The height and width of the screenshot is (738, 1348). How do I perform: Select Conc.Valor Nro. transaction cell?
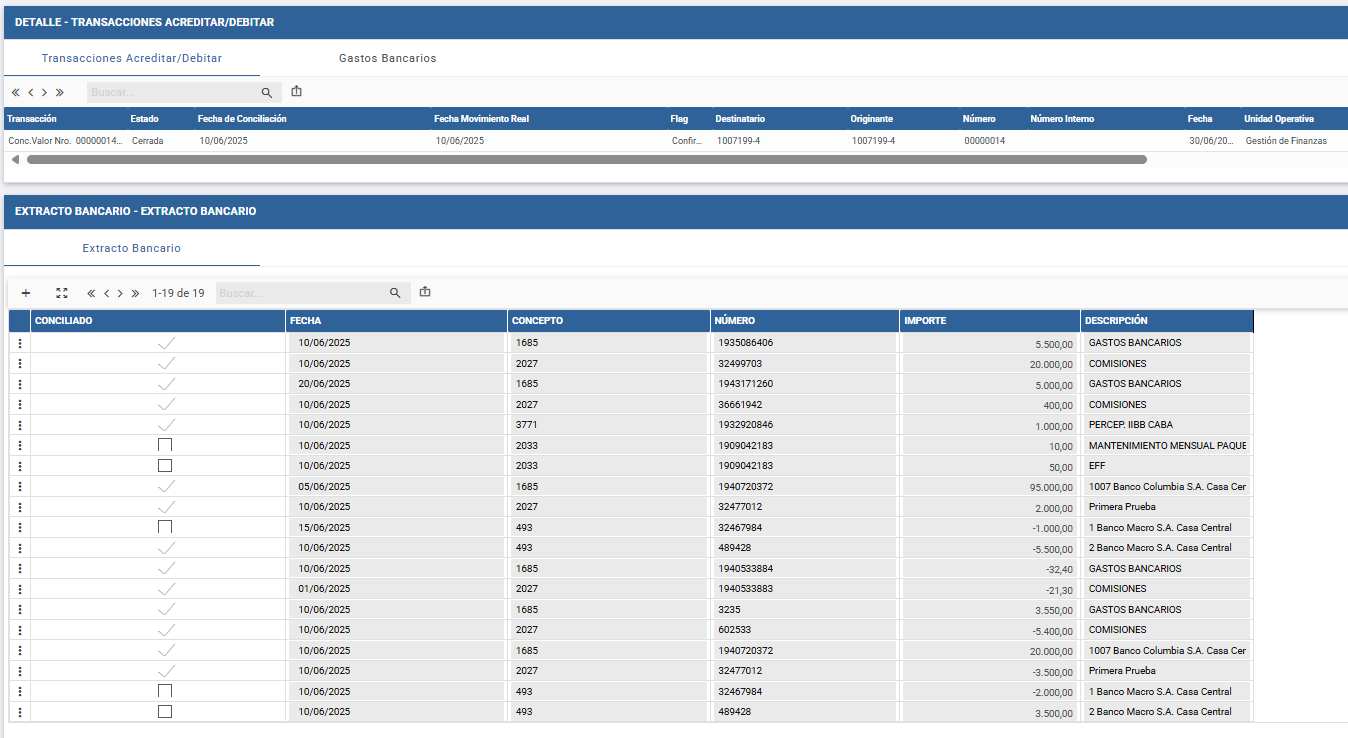point(65,141)
